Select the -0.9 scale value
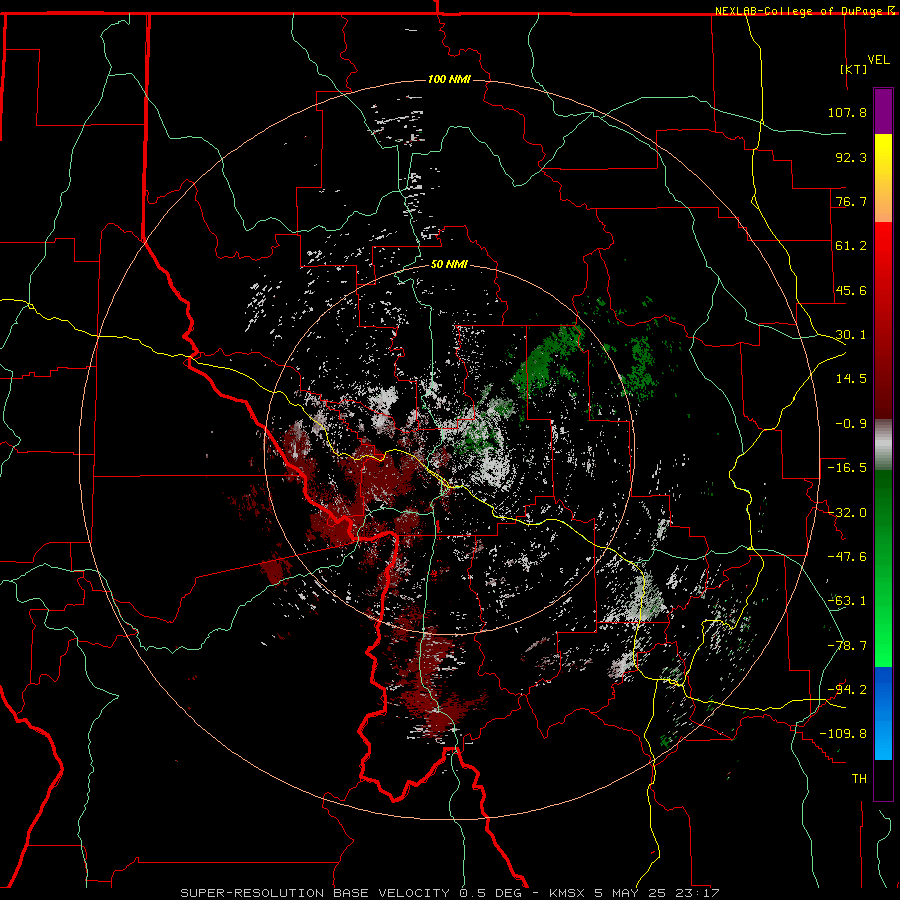Screen dimensions: 900x900 tap(851, 424)
